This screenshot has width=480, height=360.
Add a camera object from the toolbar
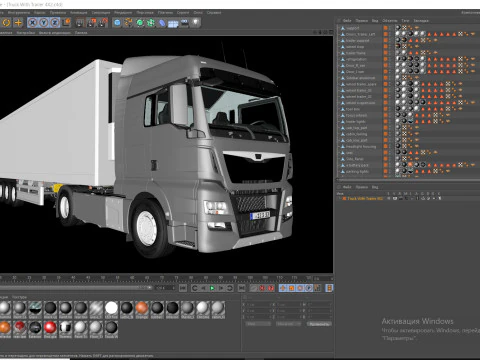[184, 23]
